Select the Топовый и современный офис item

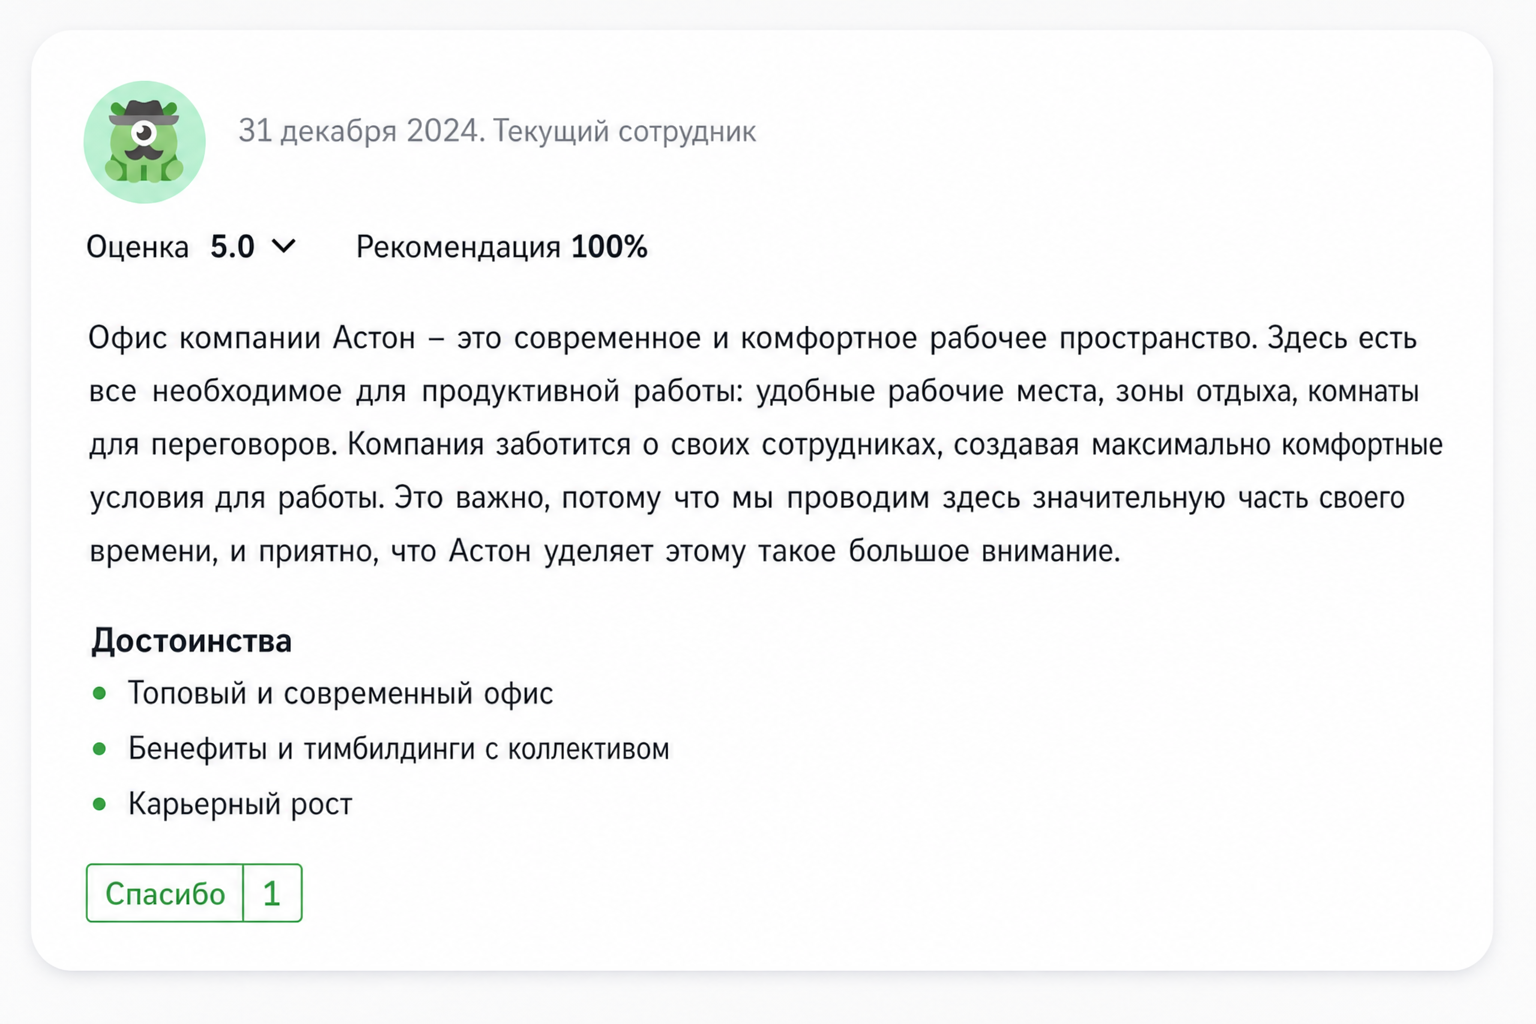click(x=340, y=693)
